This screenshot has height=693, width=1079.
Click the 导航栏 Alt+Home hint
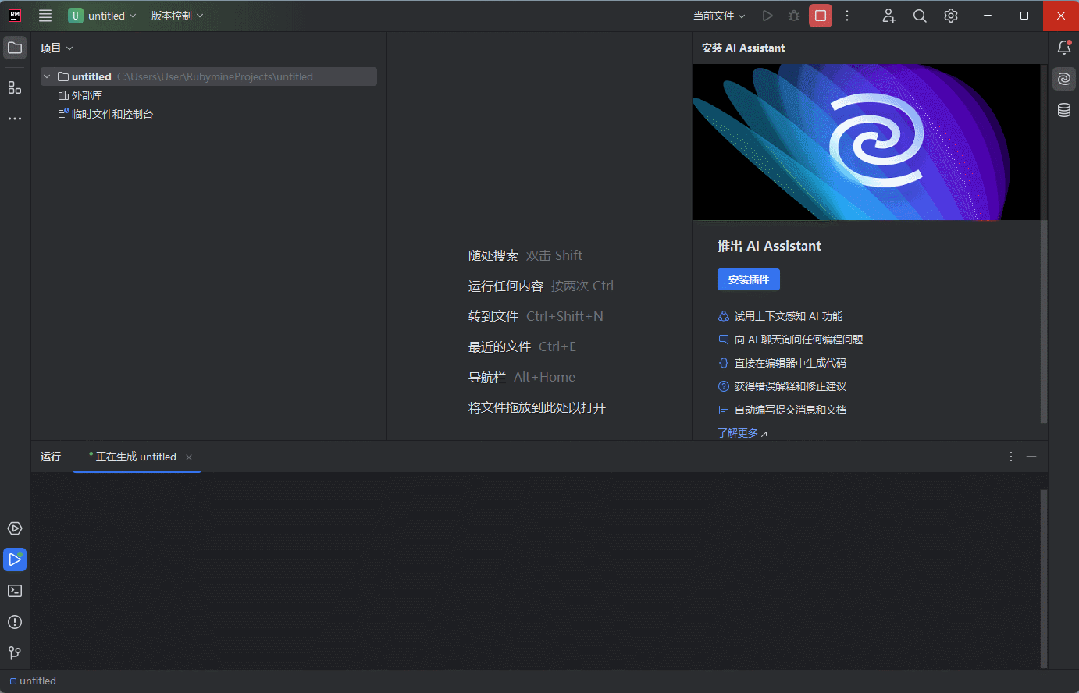click(522, 377)
